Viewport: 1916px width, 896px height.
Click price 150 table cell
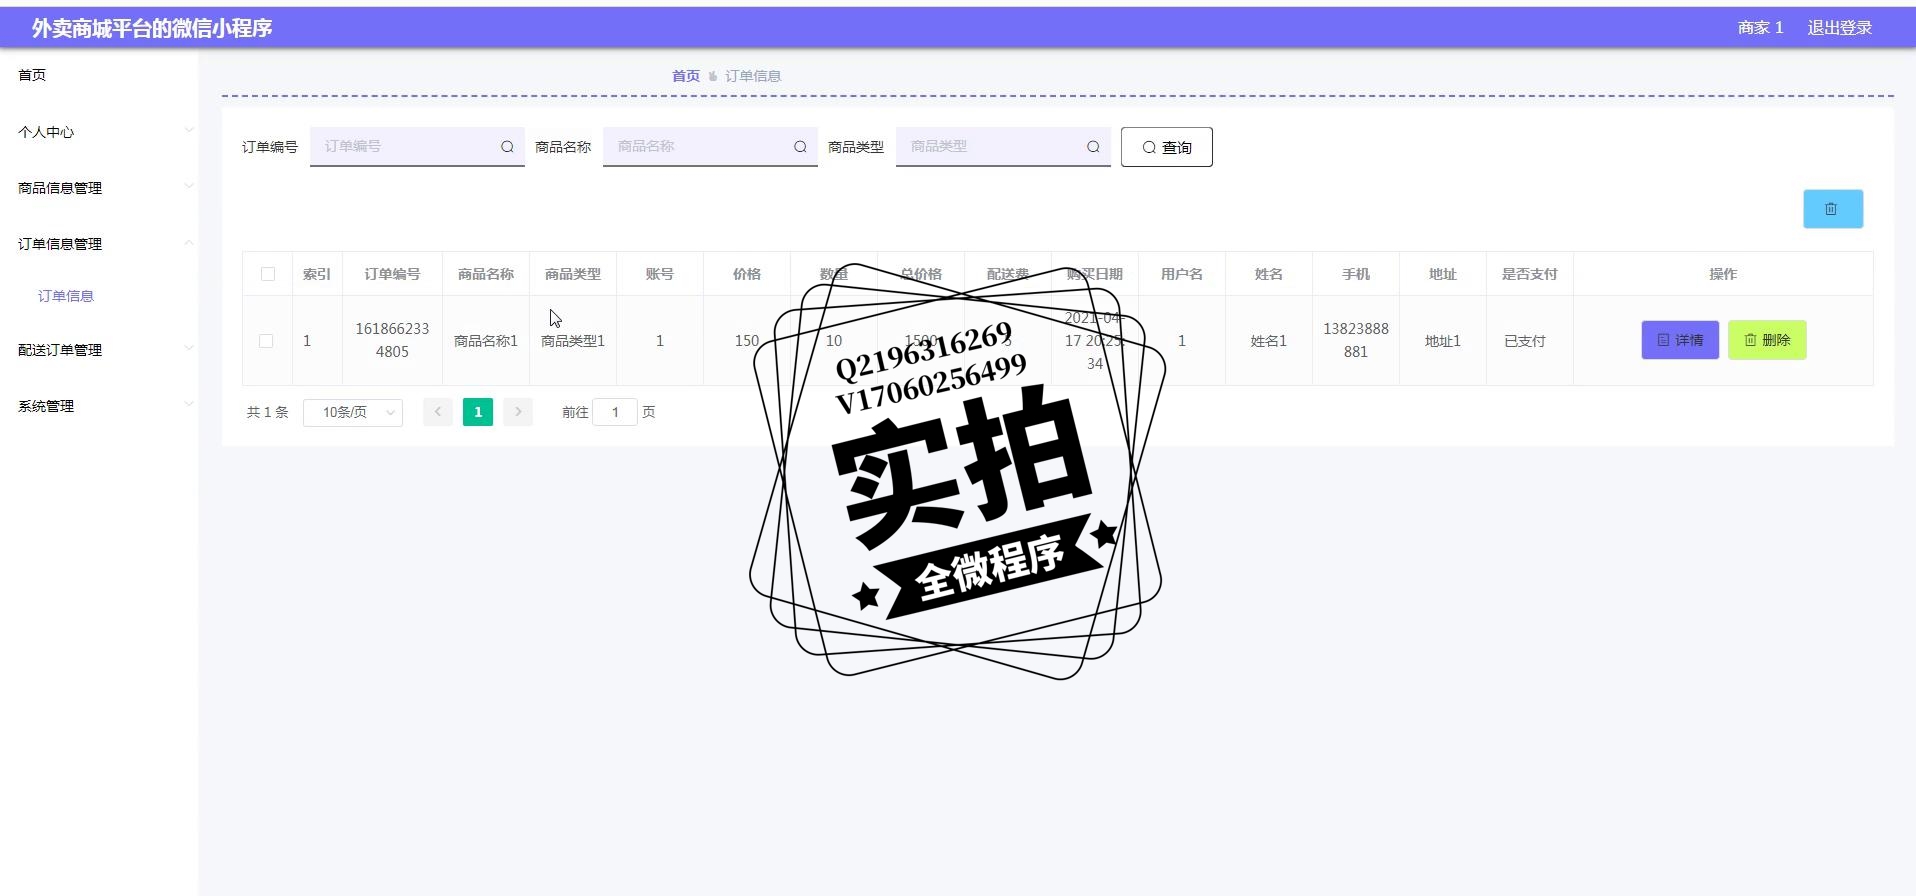pyautogui.click(x=747, y=341)
